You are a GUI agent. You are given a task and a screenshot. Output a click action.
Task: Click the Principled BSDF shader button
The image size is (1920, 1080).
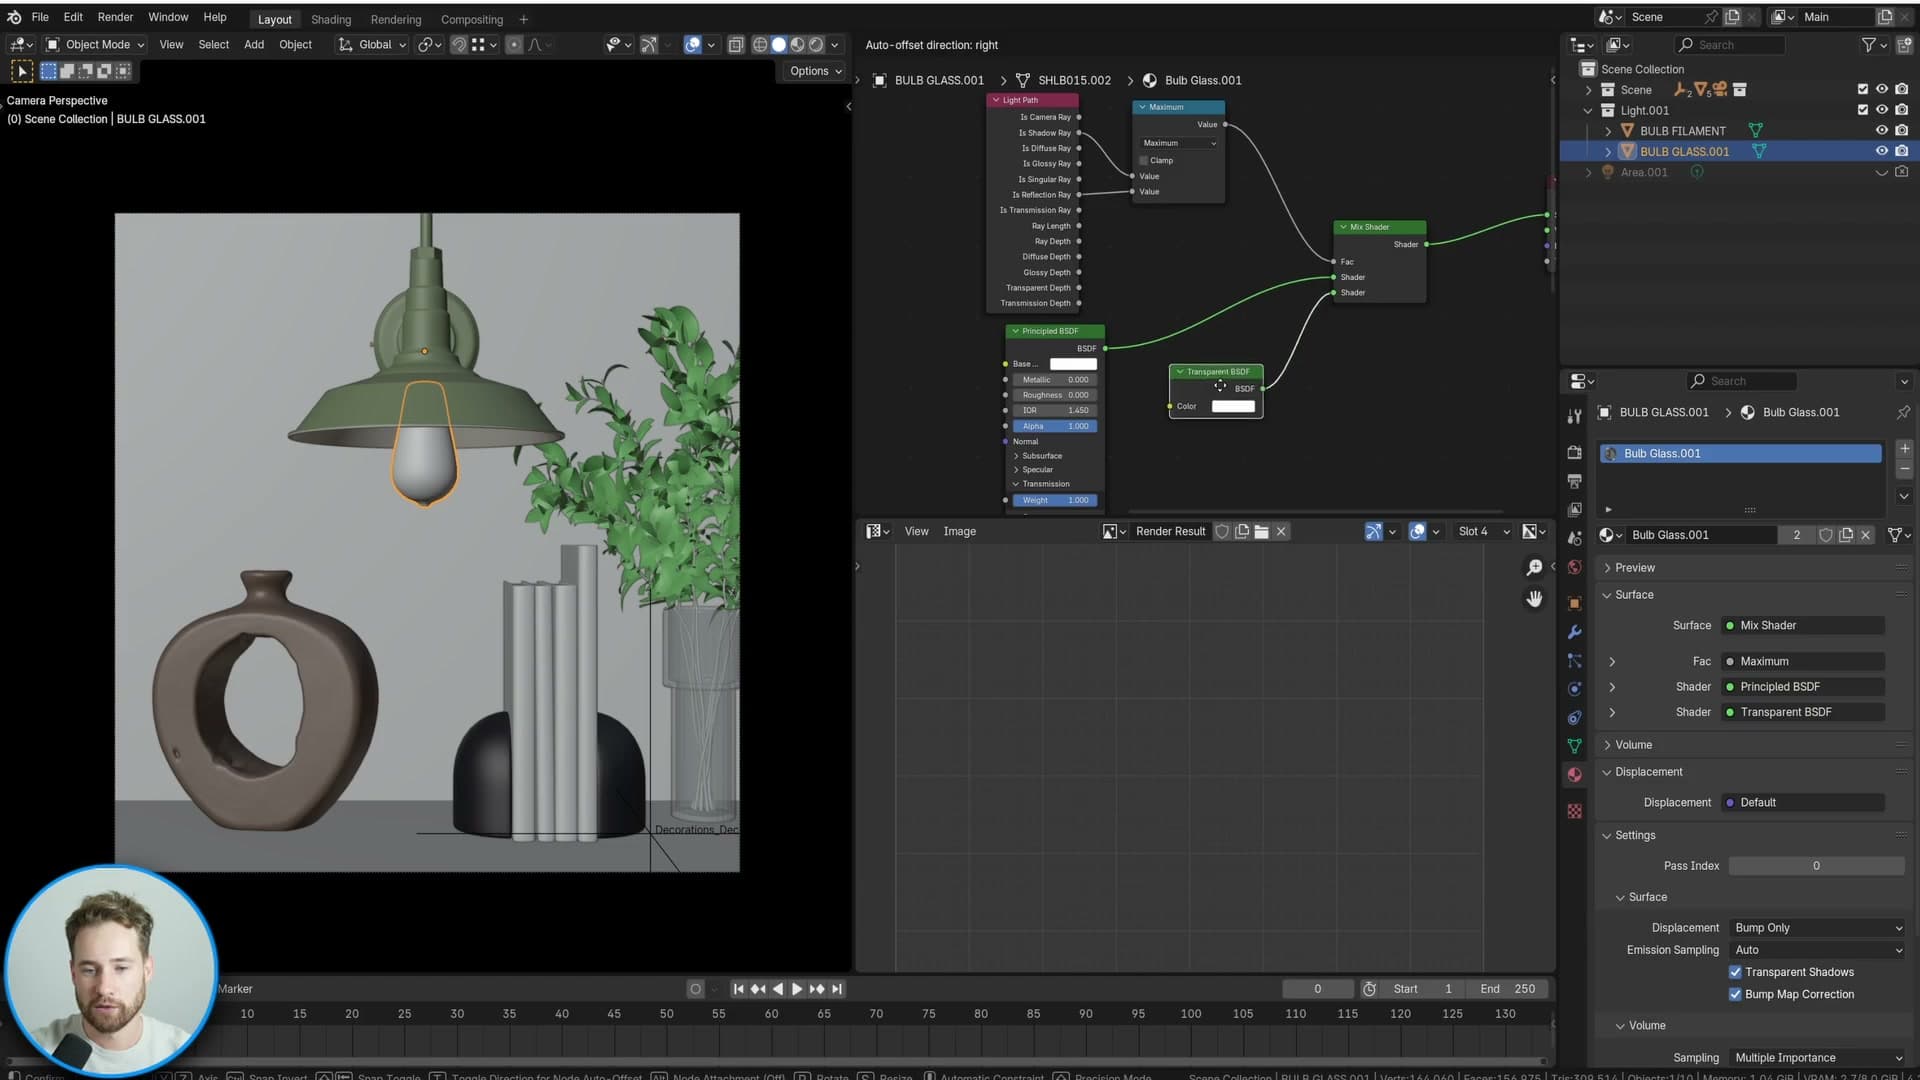1803,687
